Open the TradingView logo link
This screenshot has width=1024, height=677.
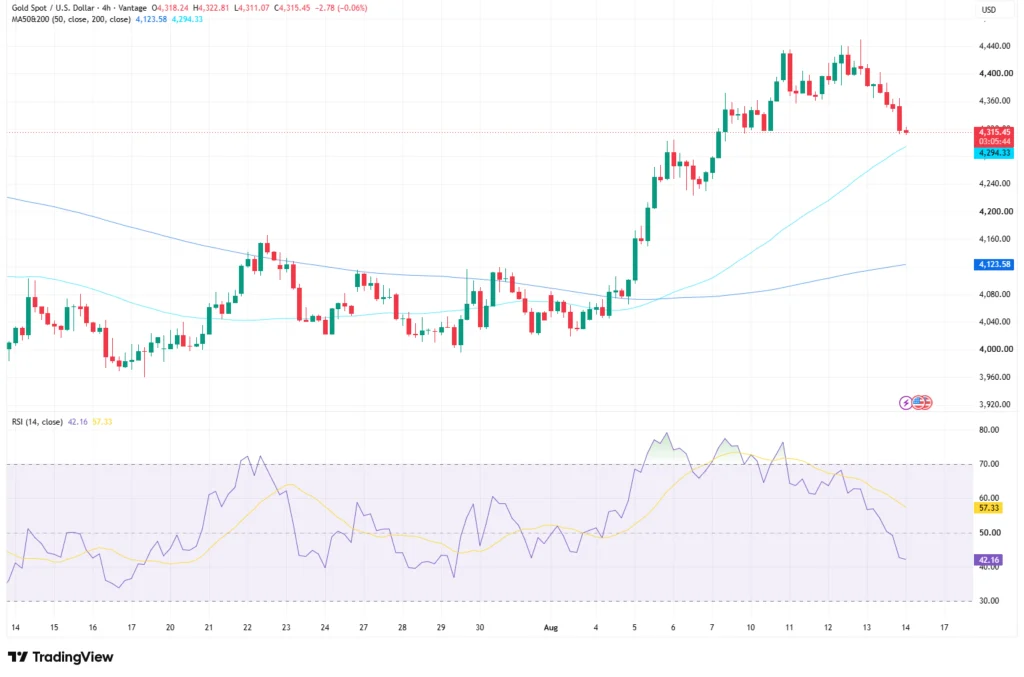pos(61,657)
